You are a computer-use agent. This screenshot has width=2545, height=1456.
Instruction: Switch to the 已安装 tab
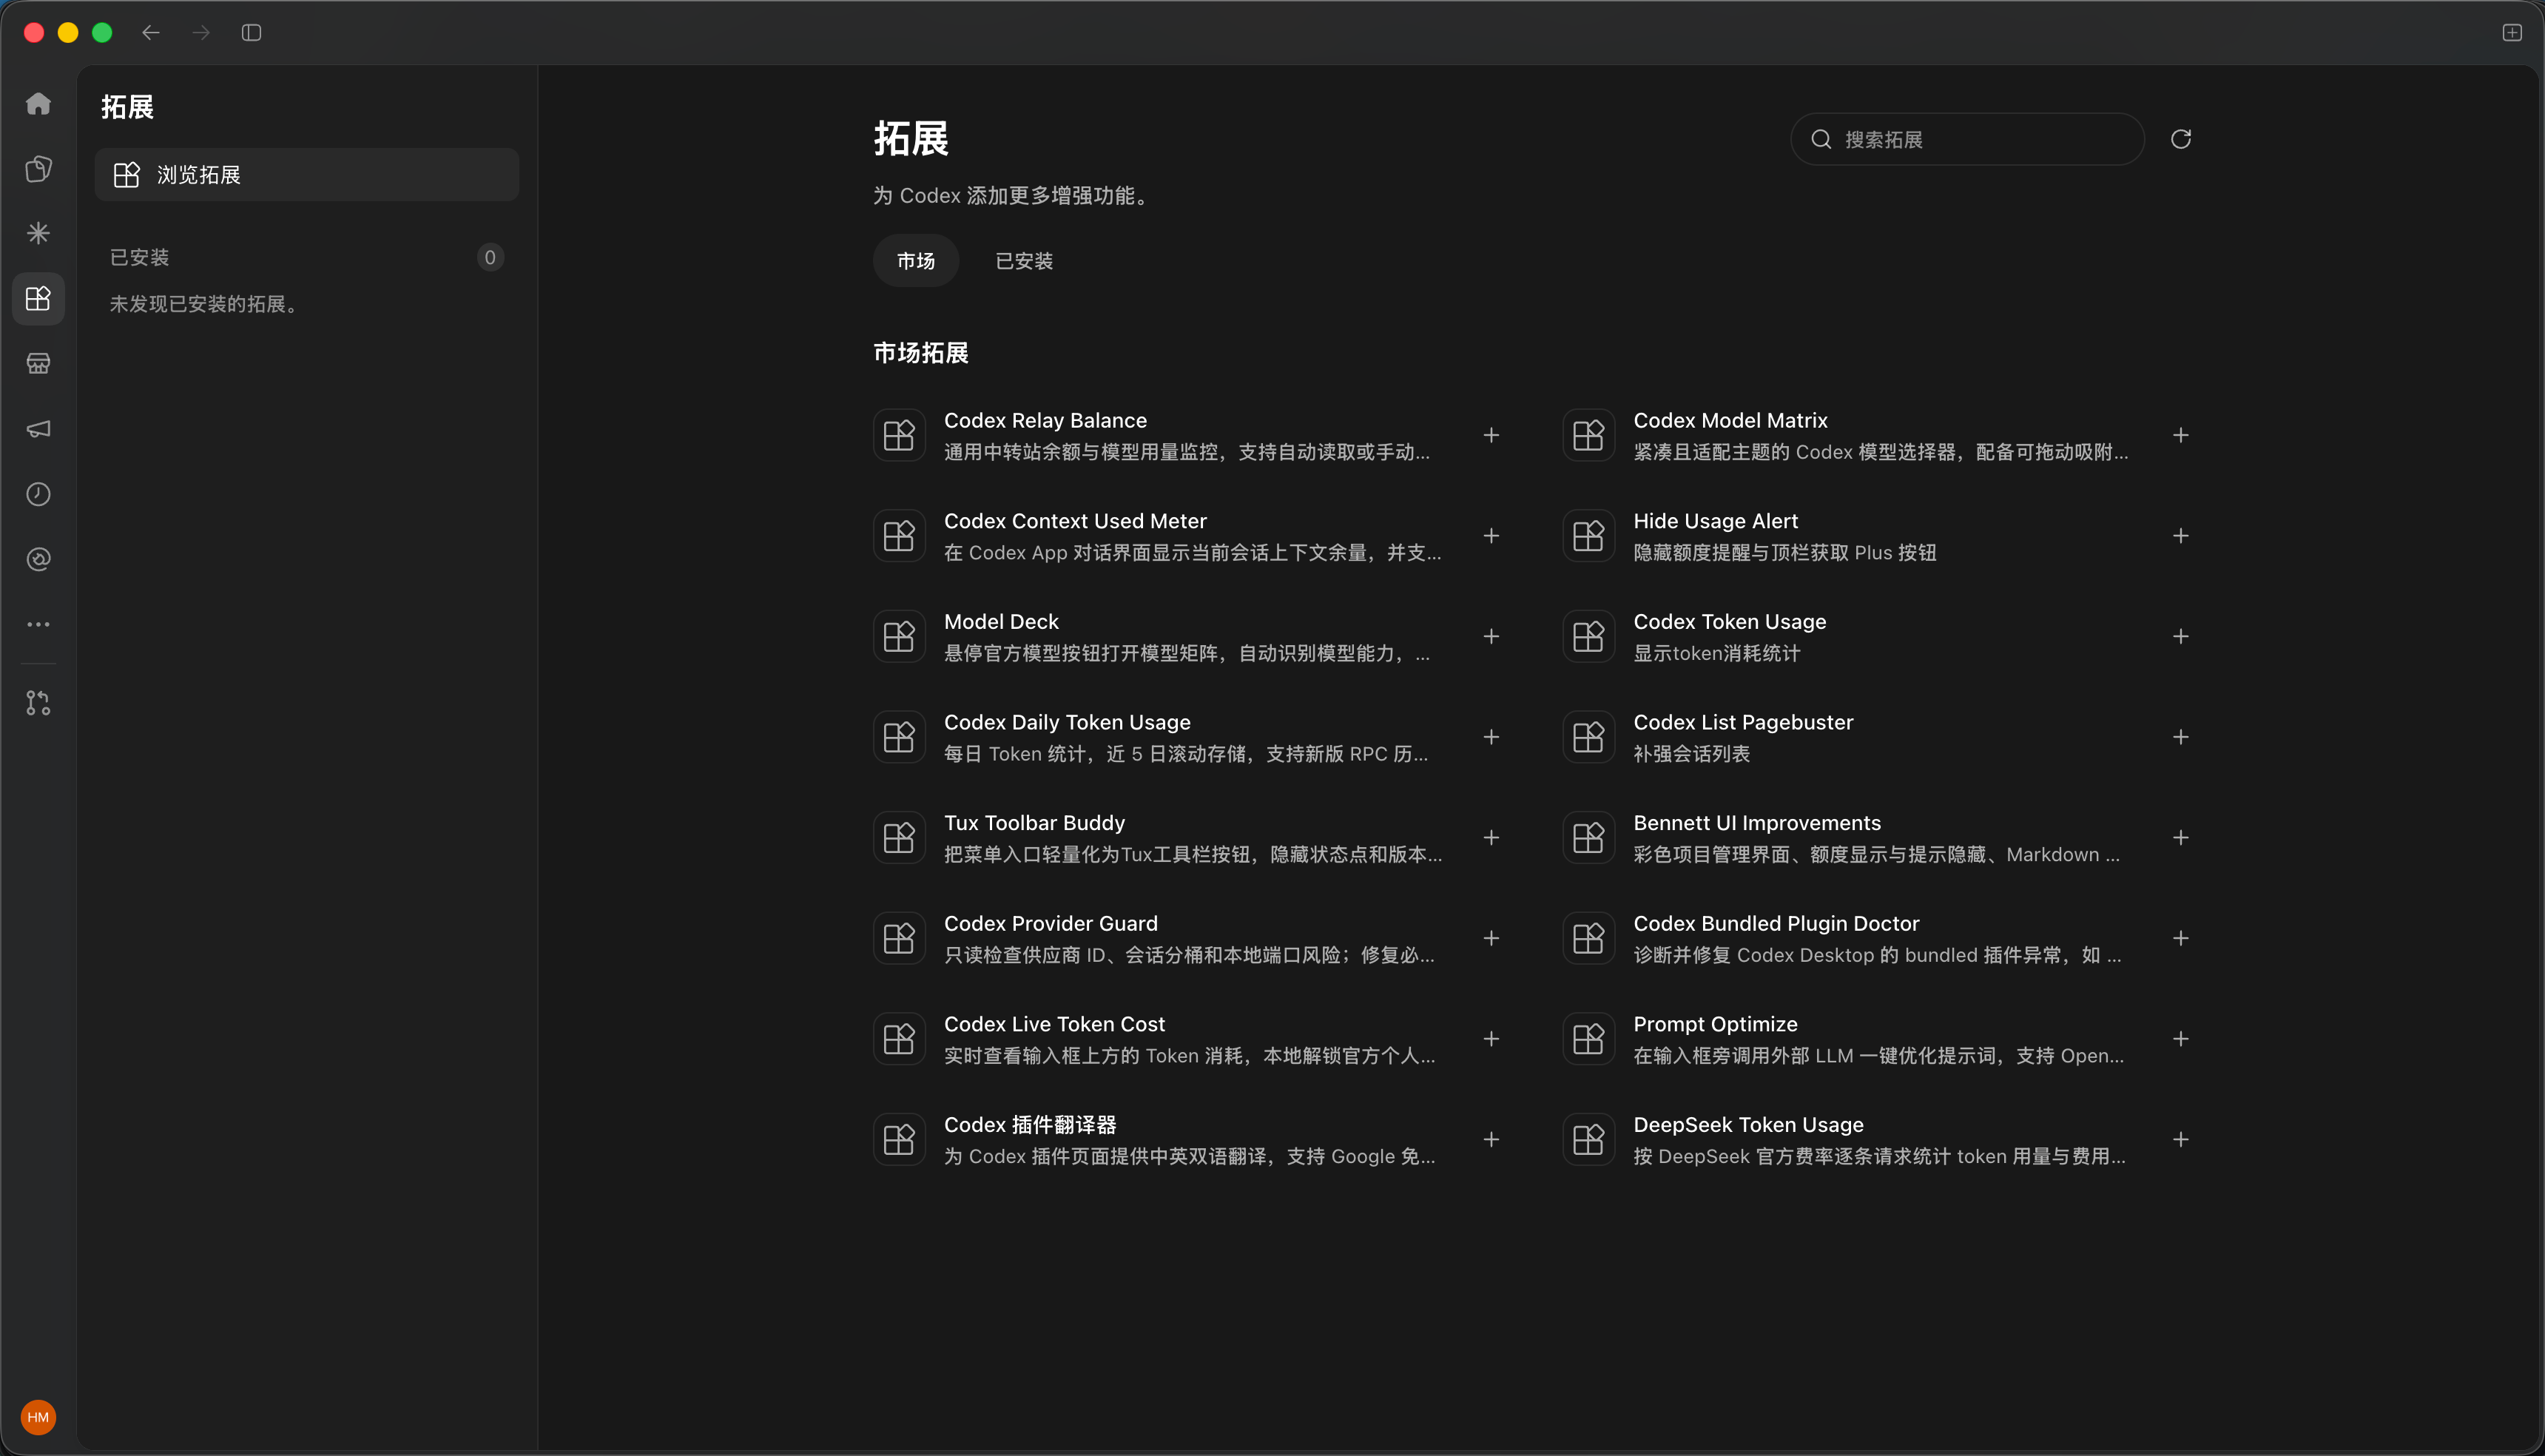1024,261
